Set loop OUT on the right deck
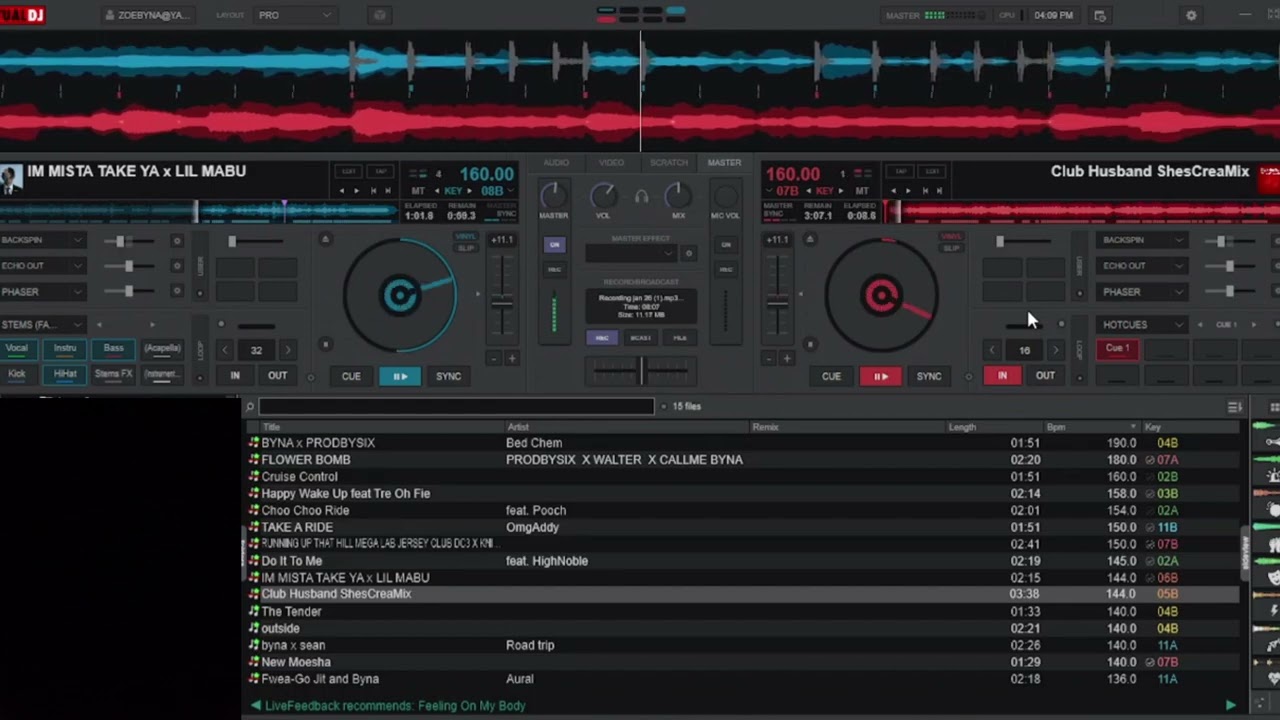Image resolution: width=1280 pixels, height=720 pixels. click(1045, 375)
